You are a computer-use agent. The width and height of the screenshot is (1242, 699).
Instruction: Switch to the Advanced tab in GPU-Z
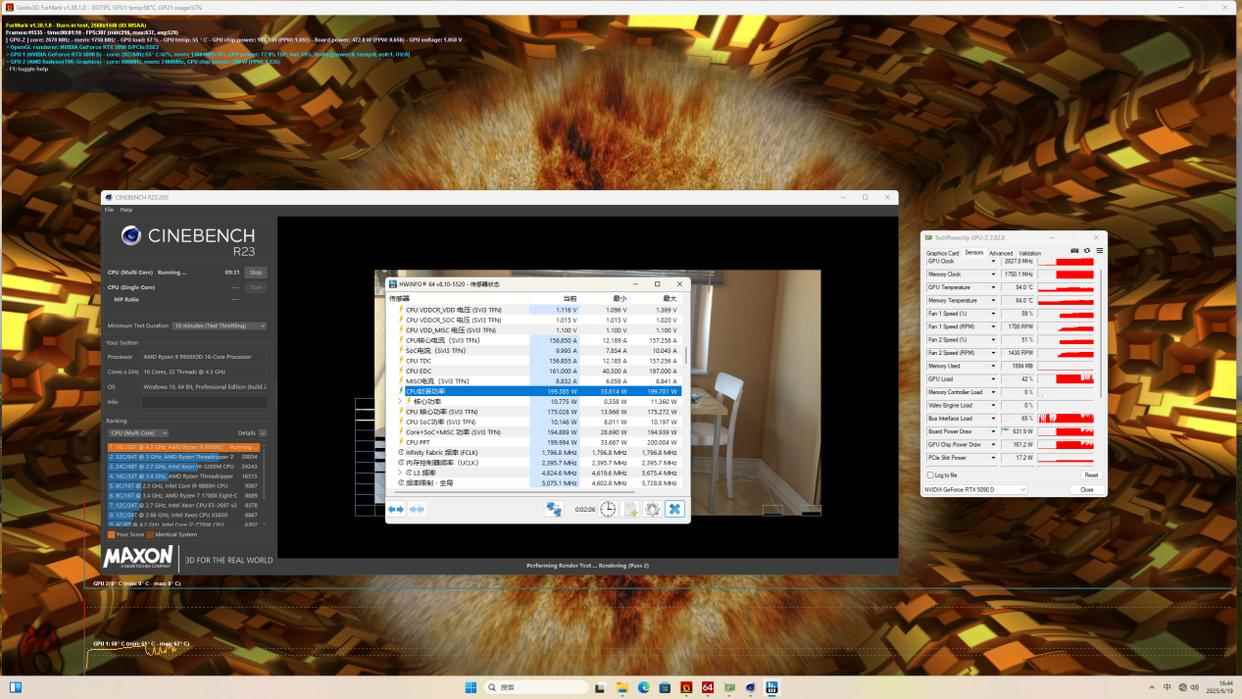click(x=1001, y=253)
